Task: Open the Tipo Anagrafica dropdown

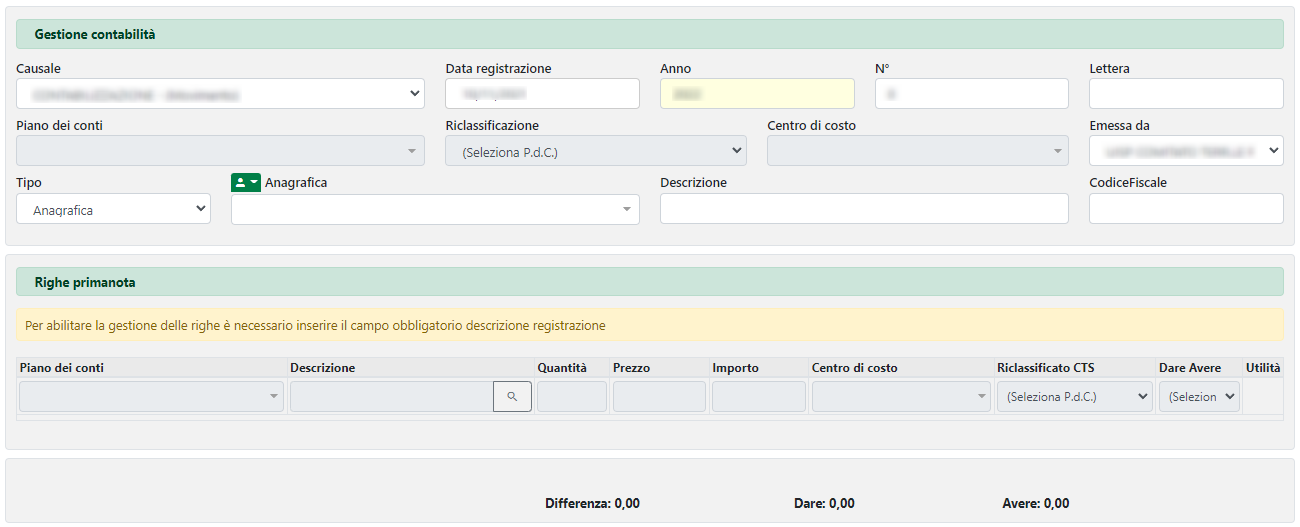Action: (113, 209)
